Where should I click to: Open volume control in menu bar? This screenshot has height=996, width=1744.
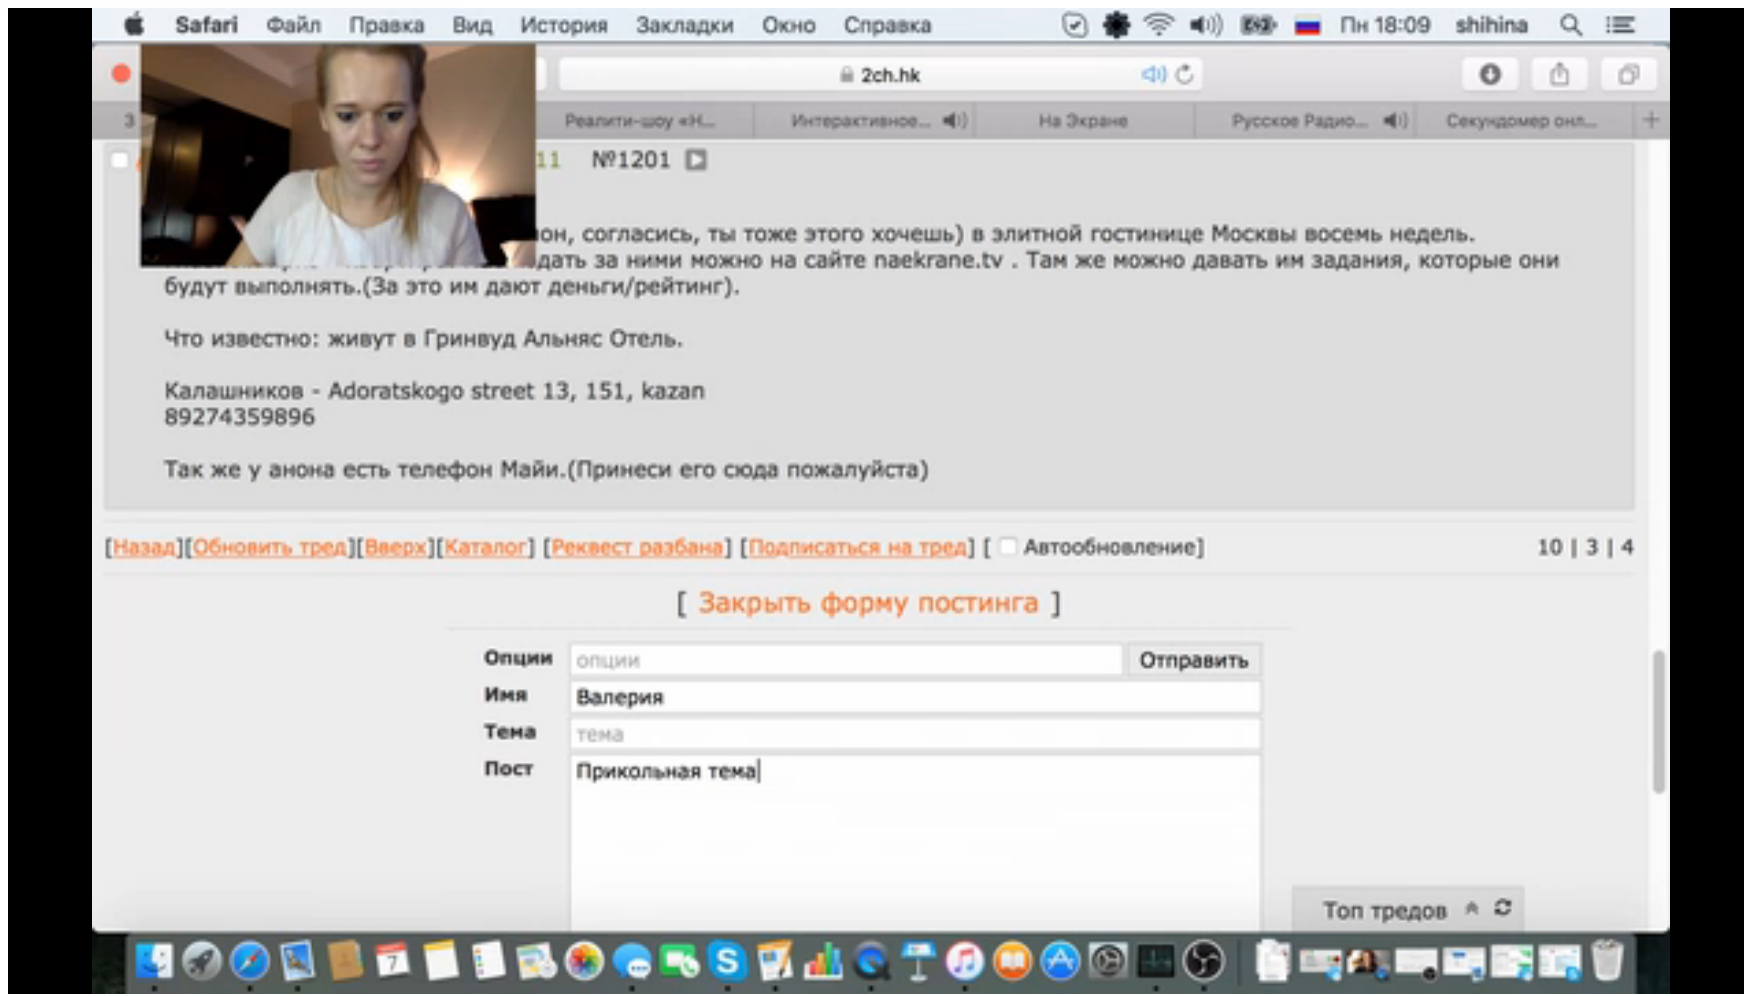click(1206, 25)
